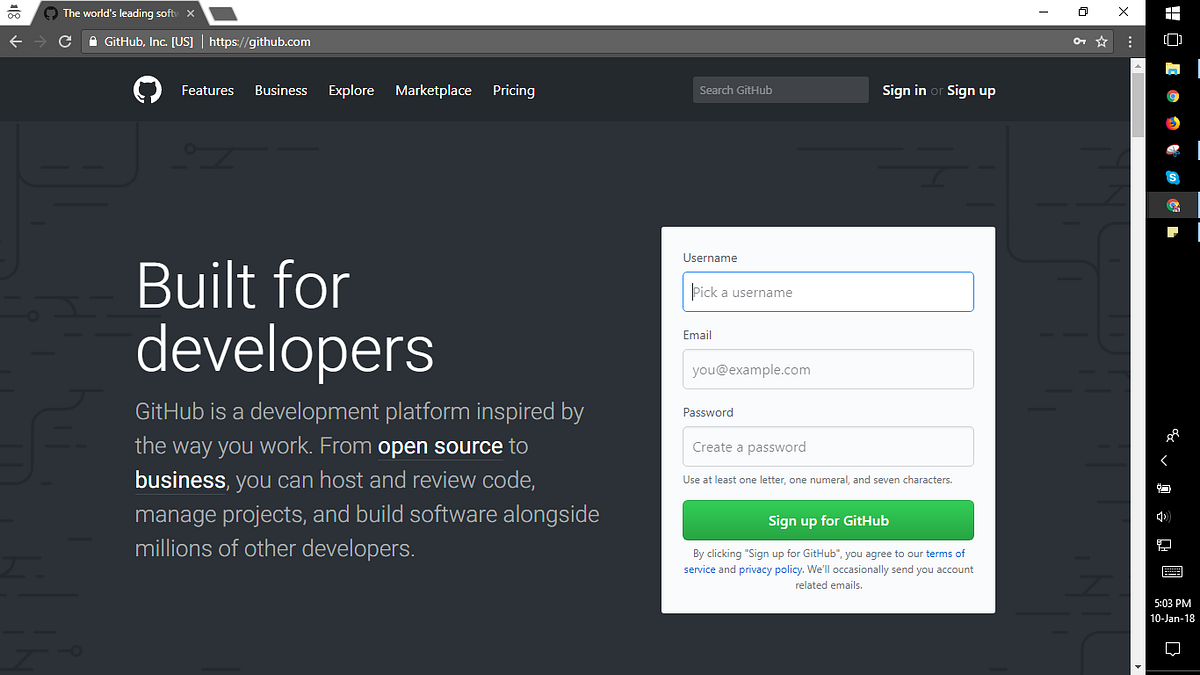This screenshot has width=1200, height=675.
Task: Bookmark the page with the star icon
Action: click(1101, 41)
